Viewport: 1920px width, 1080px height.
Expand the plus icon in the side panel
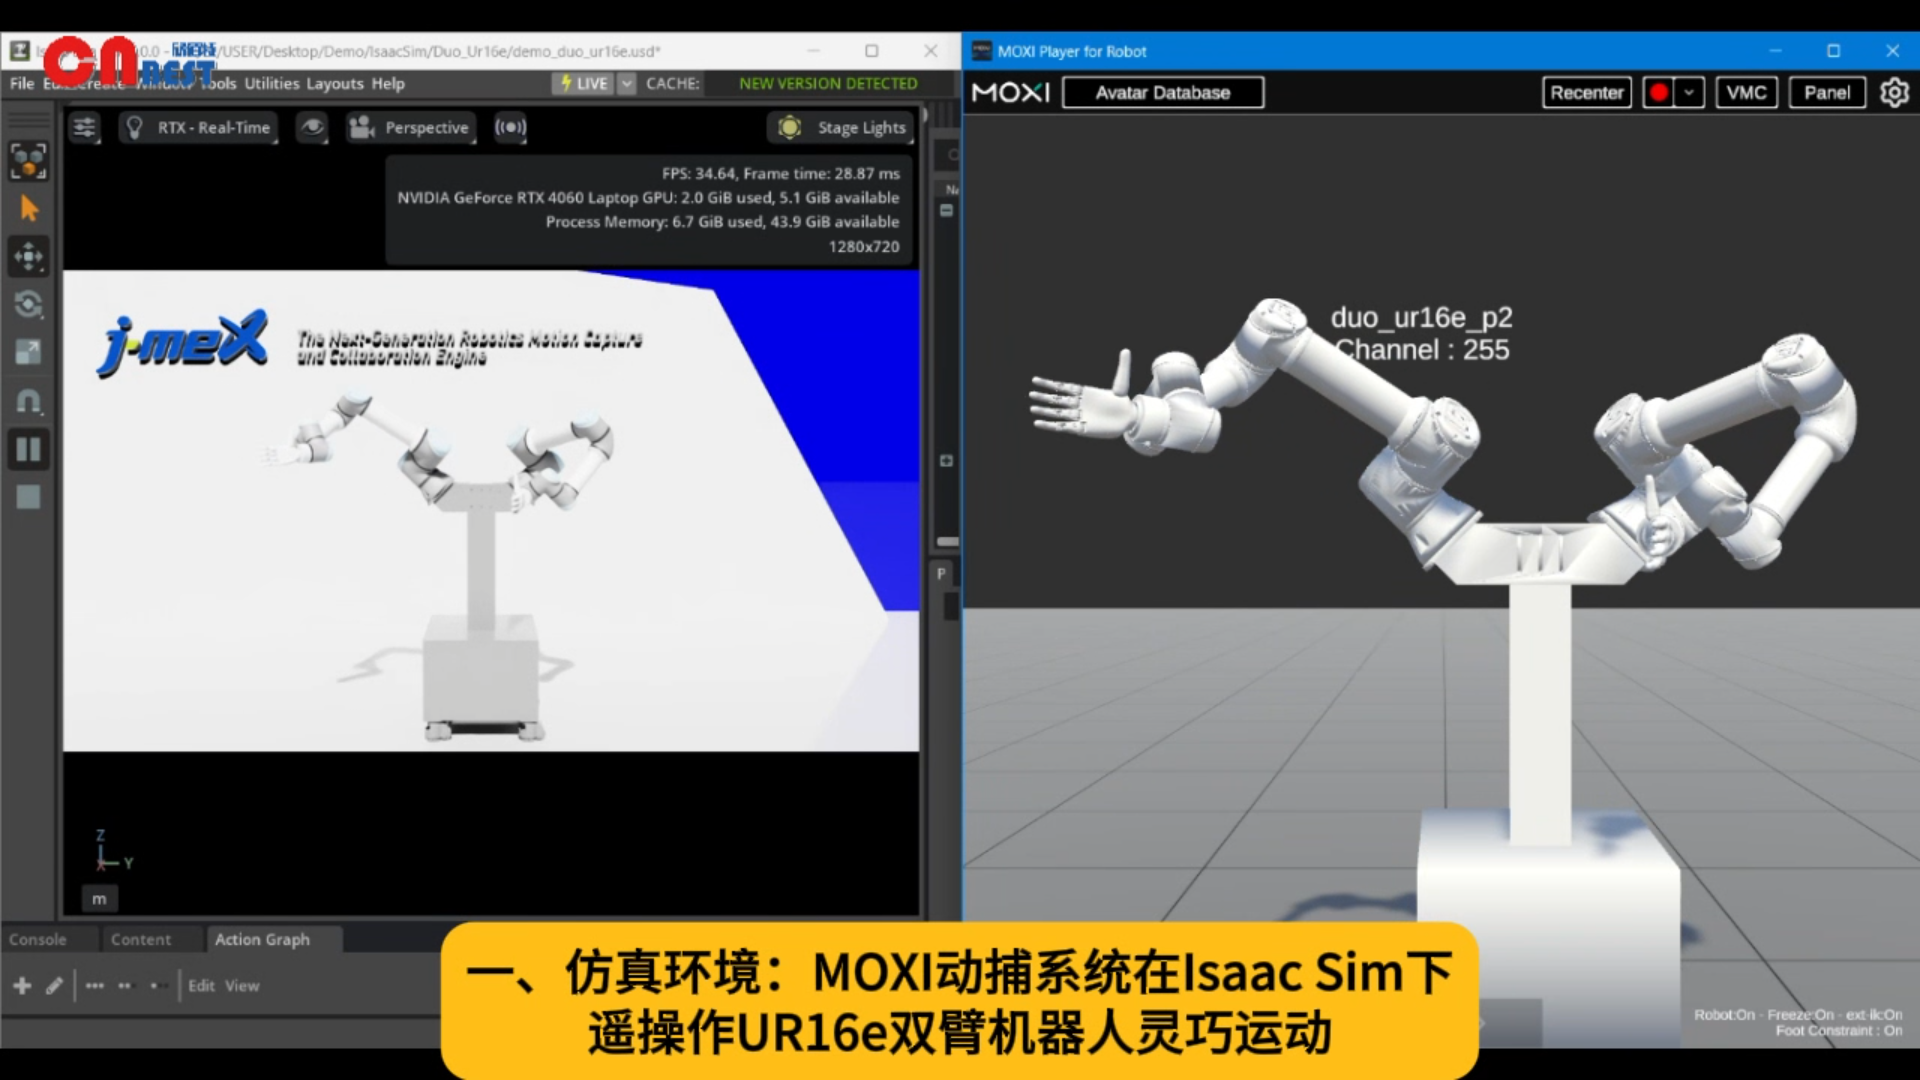tap(946, 461)
